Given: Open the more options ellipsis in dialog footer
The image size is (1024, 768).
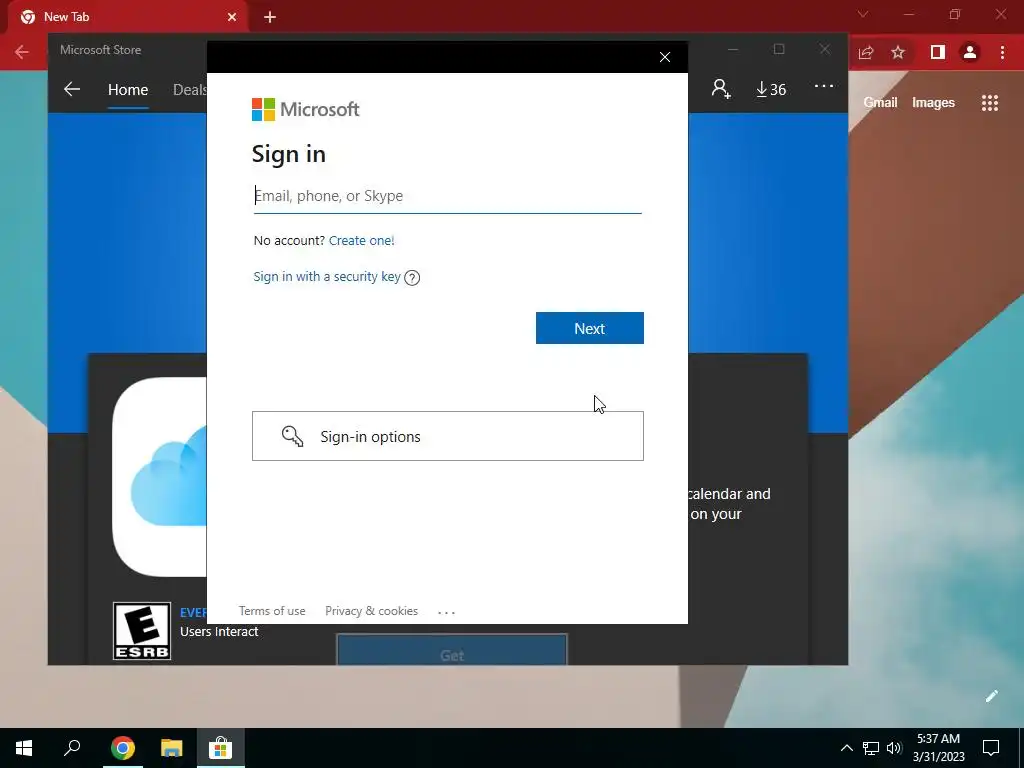Looking at the screenshot, I should click(x=446, y=613).
